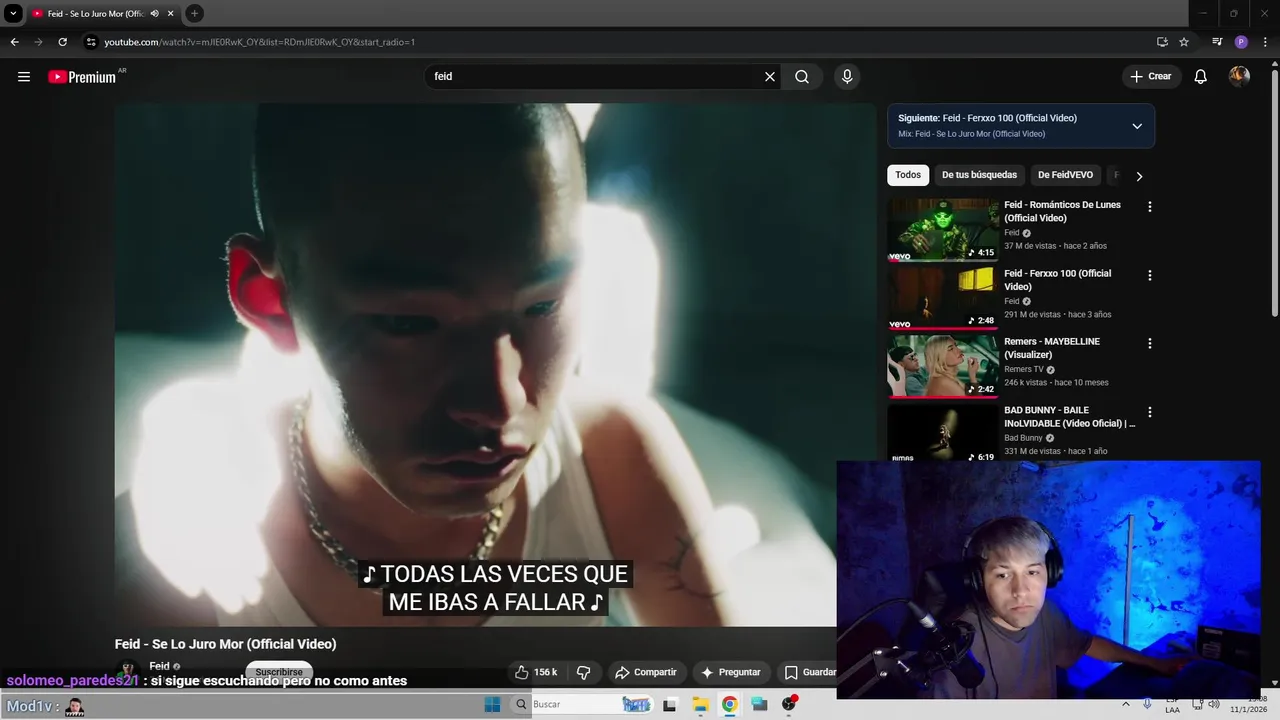Share the video with Compartir
This screenshot has height=720, width=1280.
point(646,672)
